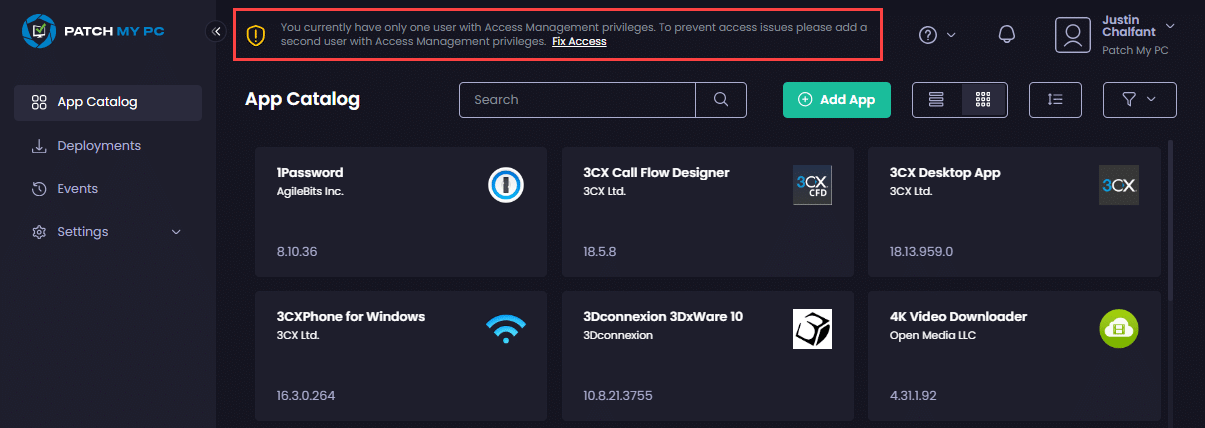Screen dimensions: 1205x428
Task: Switch to grid view layout
Action: click(983, 100)
